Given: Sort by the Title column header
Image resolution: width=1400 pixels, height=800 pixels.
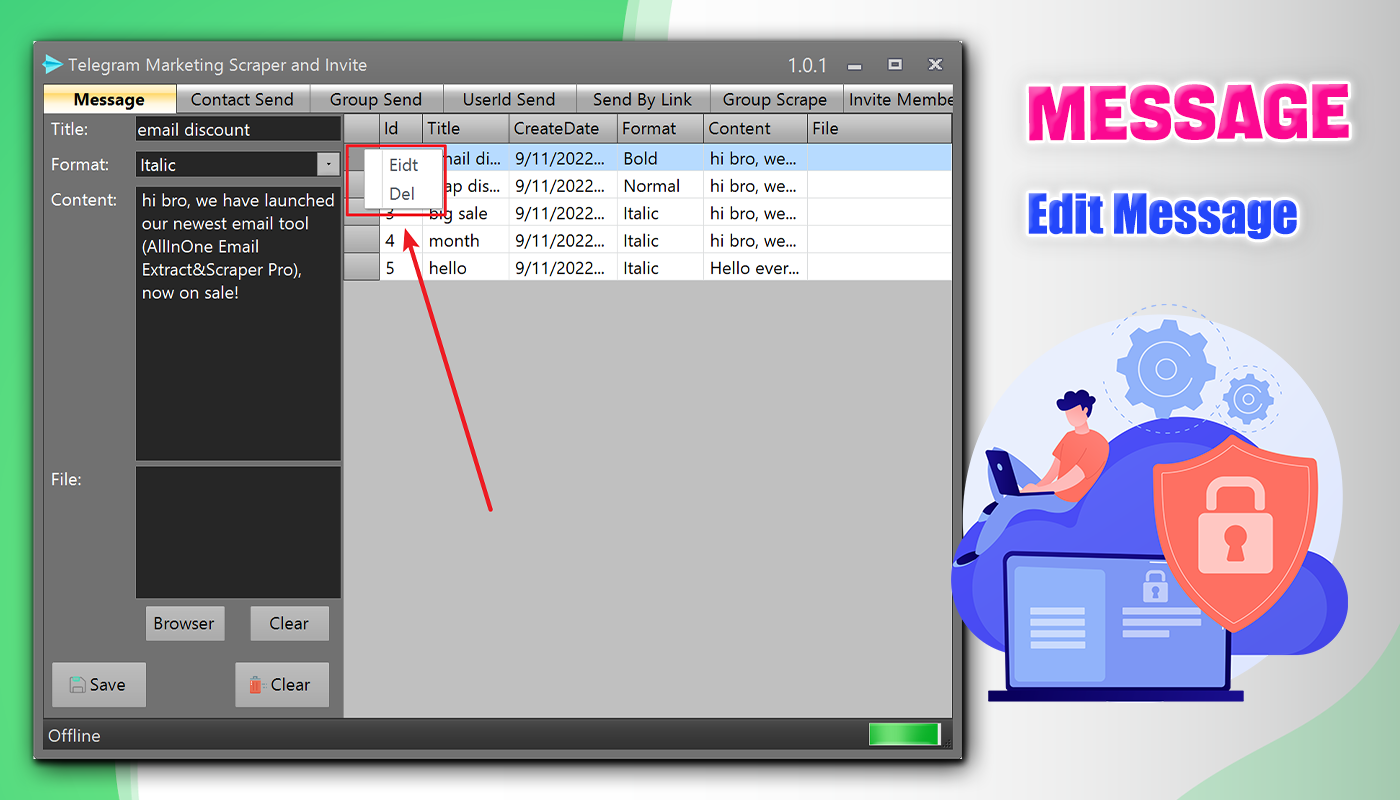Looking at the screenshot, I should 465,128.
